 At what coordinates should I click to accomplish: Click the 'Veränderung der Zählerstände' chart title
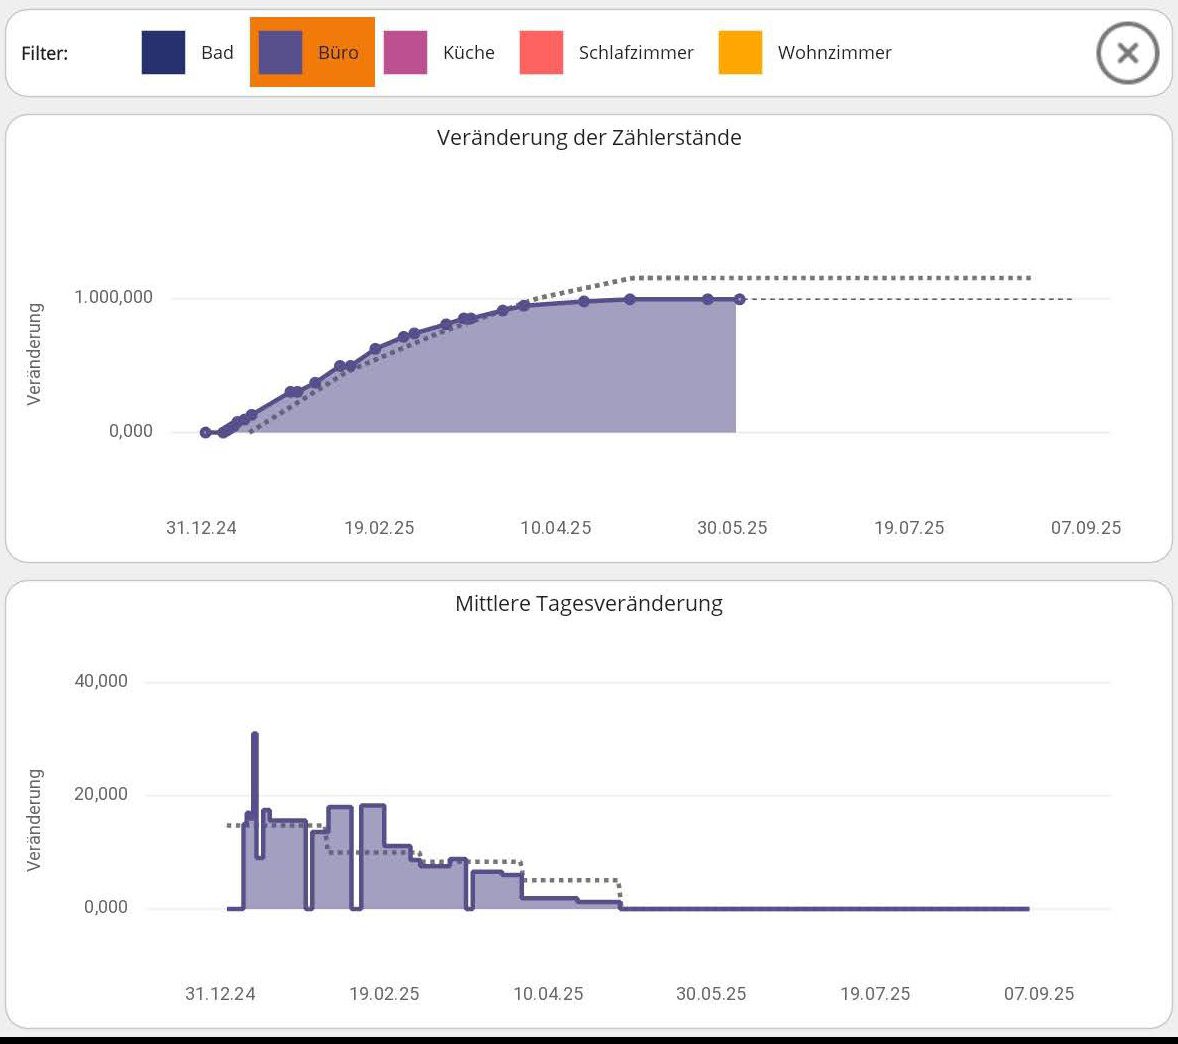(589, 138)
